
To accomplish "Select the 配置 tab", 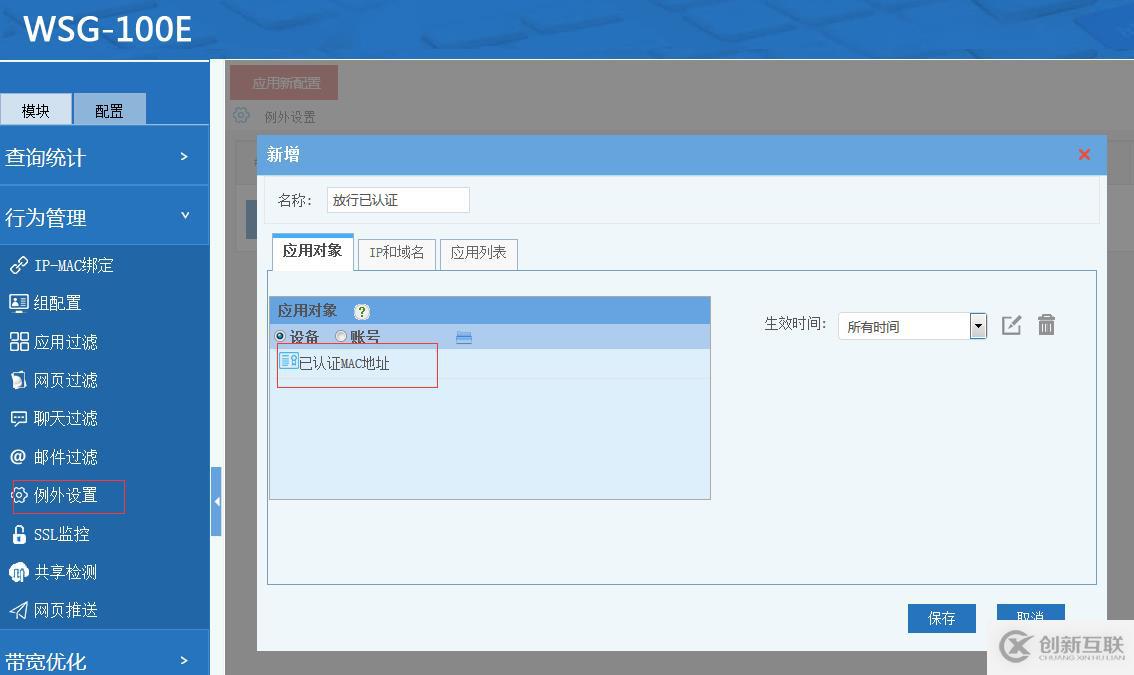I will [x=109, y=109].
